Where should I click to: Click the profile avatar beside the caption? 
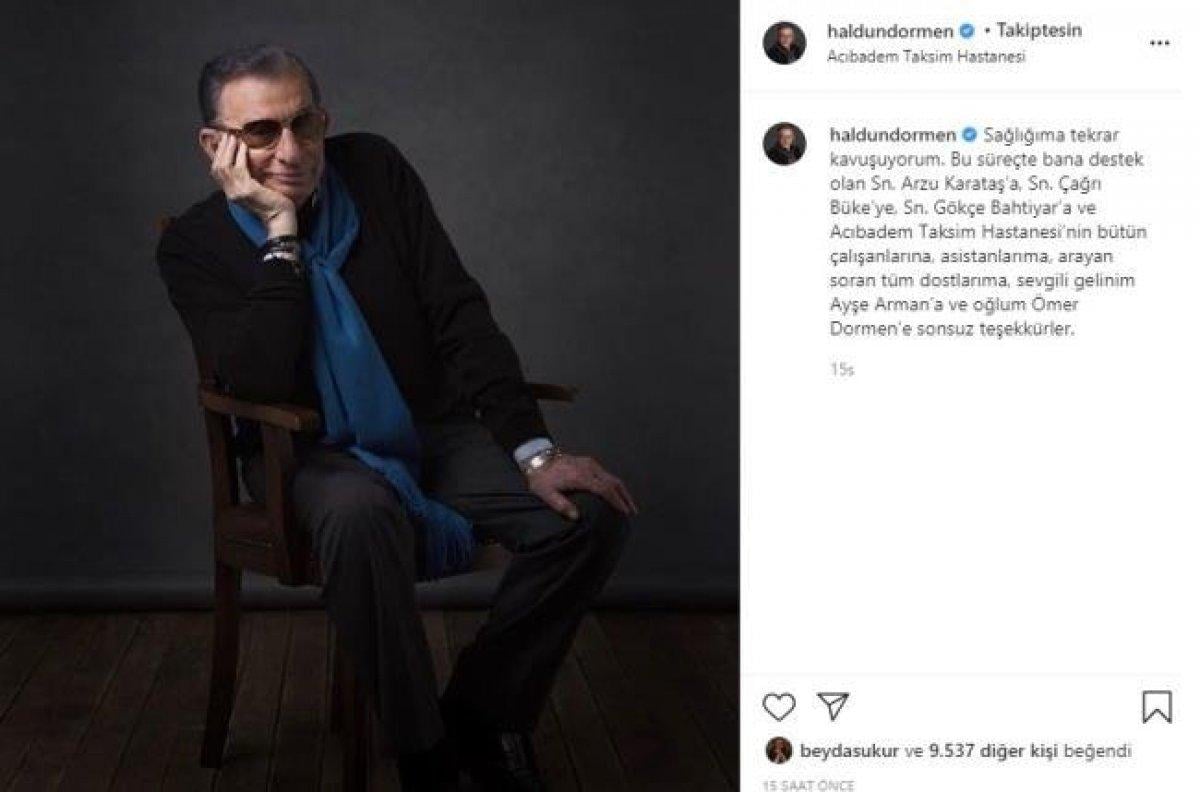784,144
